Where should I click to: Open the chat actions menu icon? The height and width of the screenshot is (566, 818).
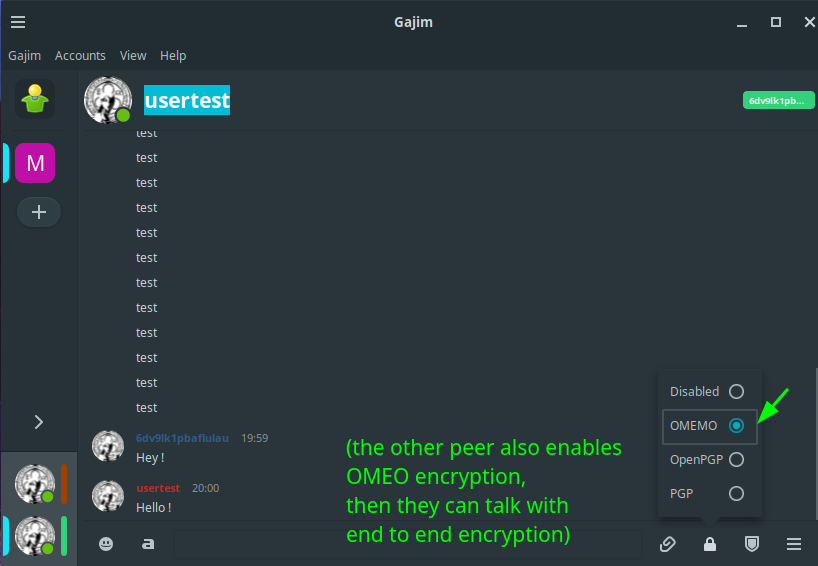tap(793, 544)
